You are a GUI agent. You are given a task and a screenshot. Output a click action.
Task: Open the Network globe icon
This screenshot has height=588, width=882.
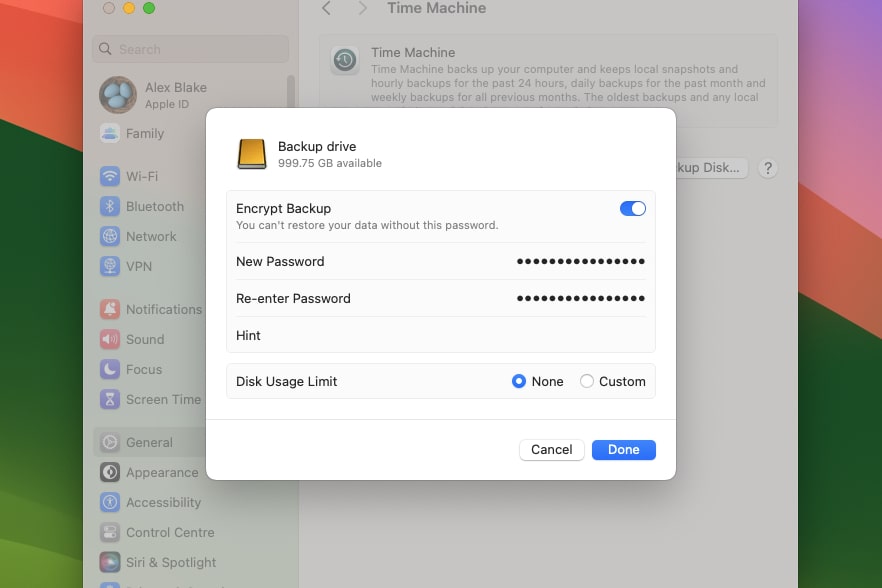pos(110,236)
